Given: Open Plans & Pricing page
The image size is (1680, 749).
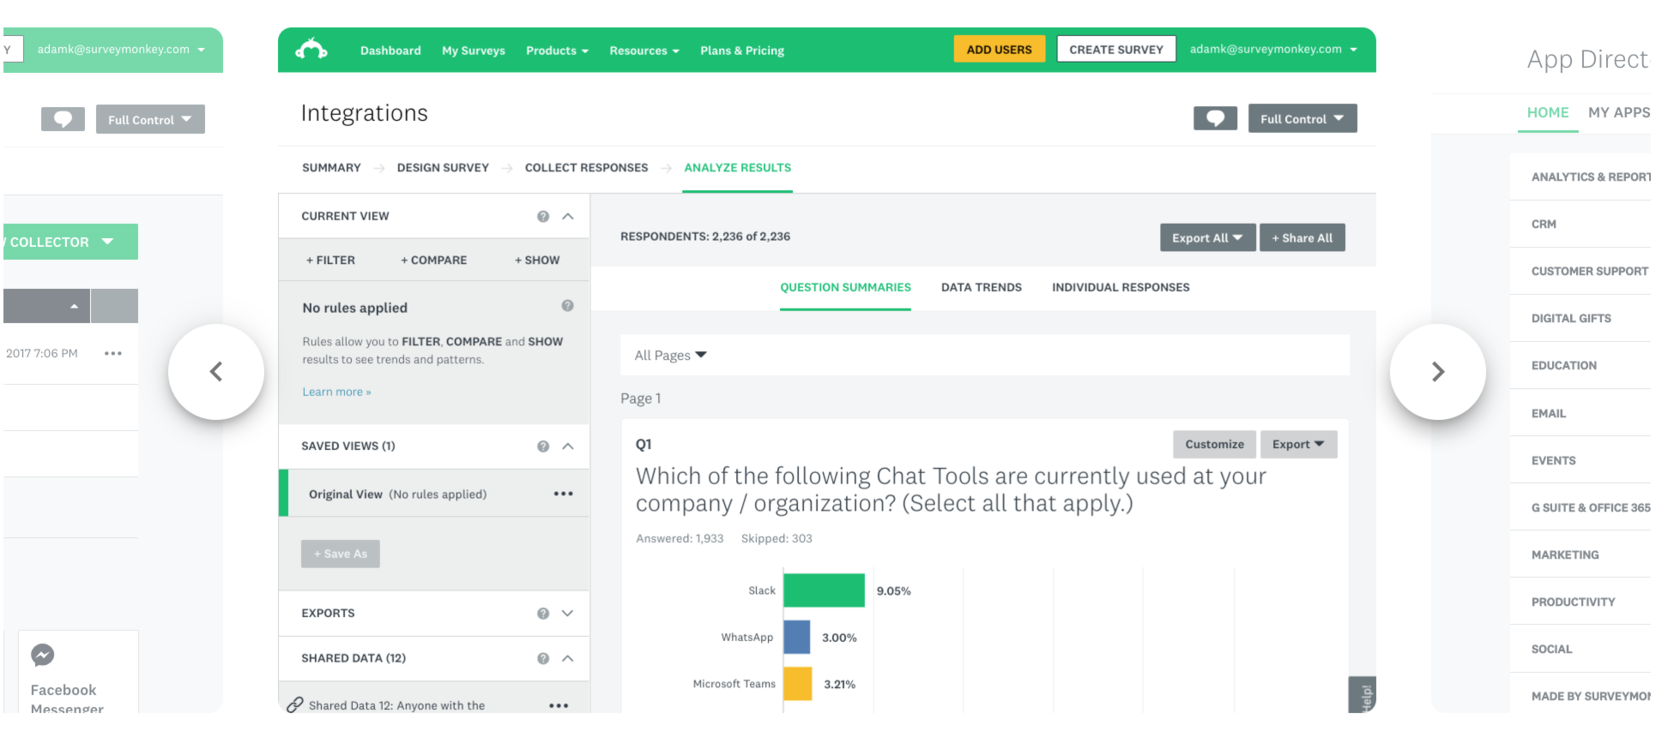Looking at the screenshot, I should (x=742, y=50).
